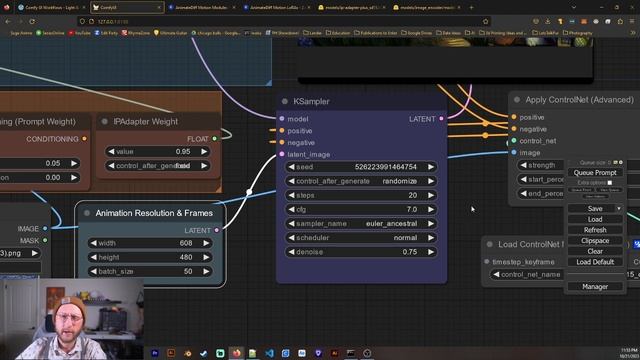Increase the batch_size value 50
This screenshot has width=640, height=360.
point(206,271)
